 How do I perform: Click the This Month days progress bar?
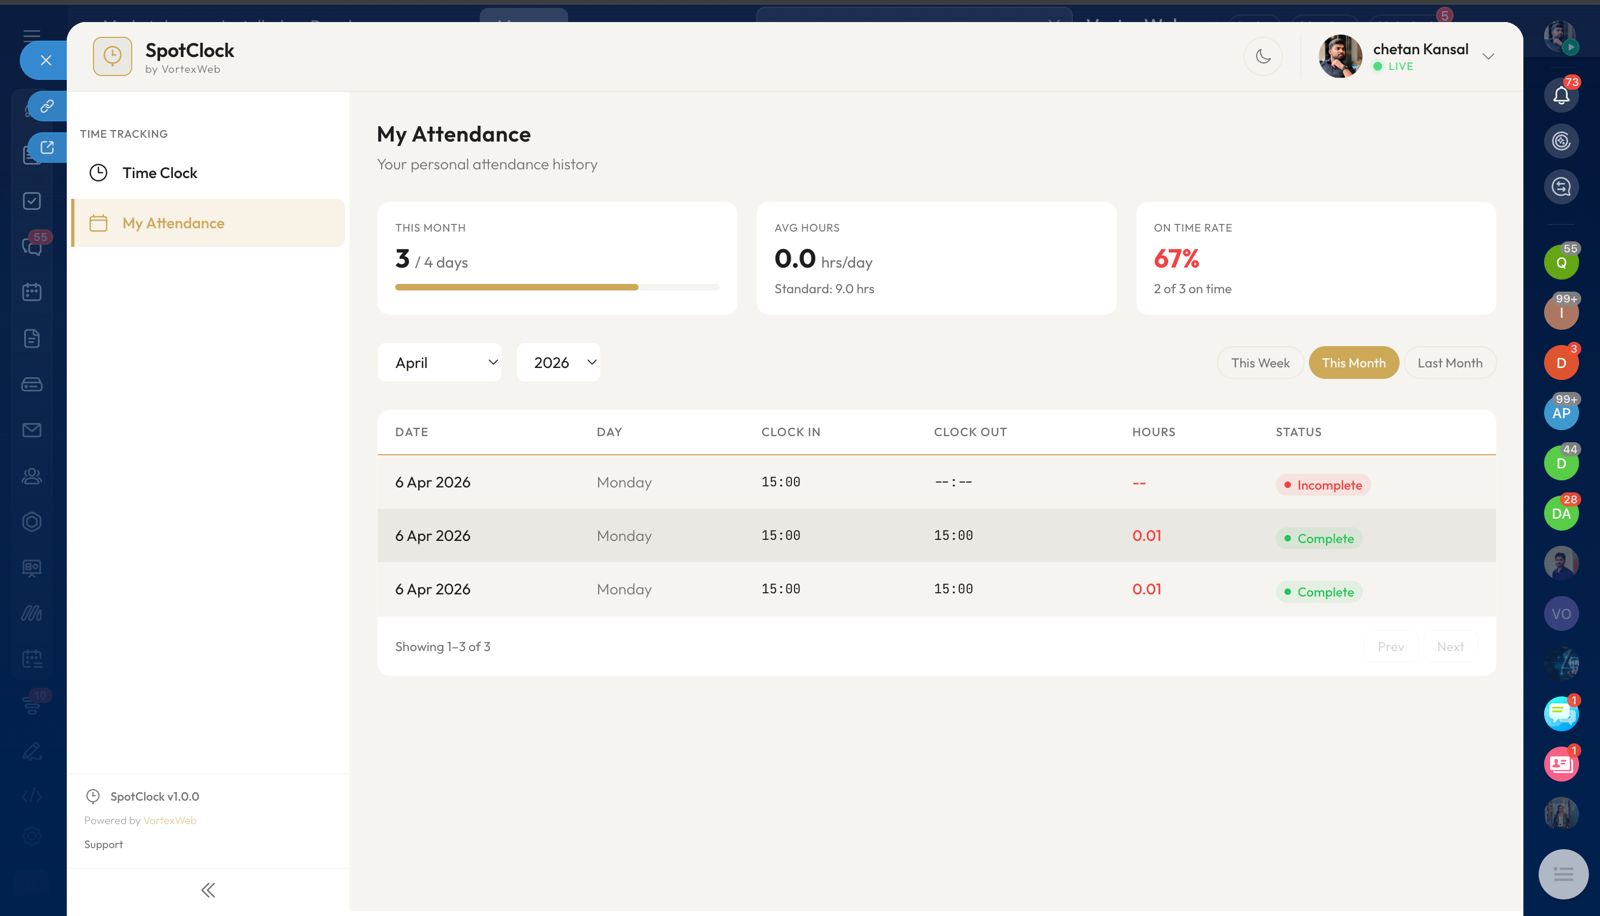pyautogui.click(x=556, y=287)
